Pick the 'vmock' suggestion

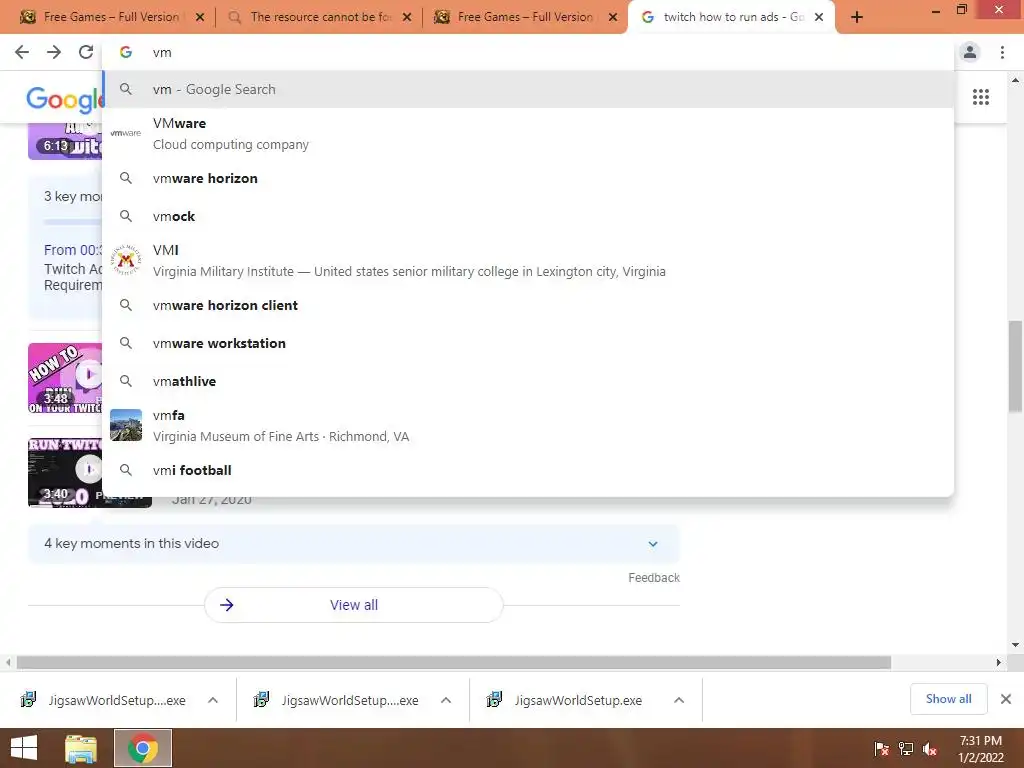528,216
